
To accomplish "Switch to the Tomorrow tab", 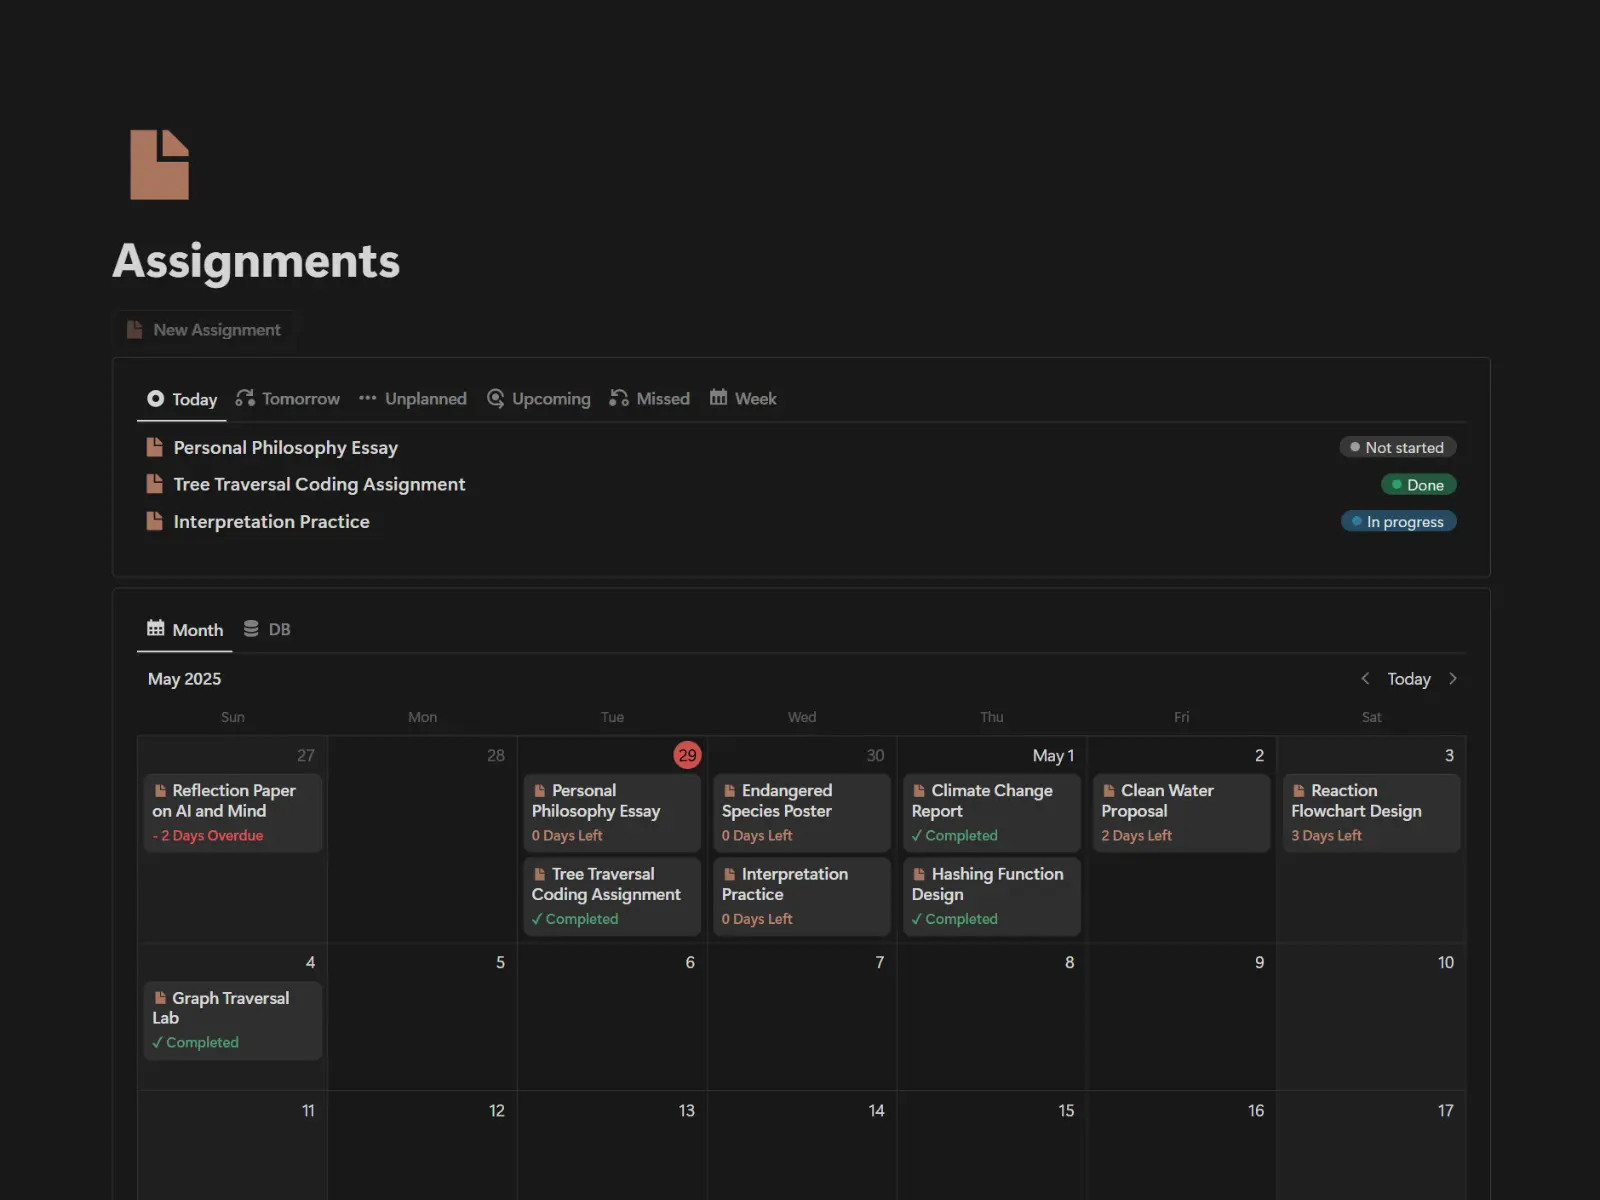I will [288, 399].
